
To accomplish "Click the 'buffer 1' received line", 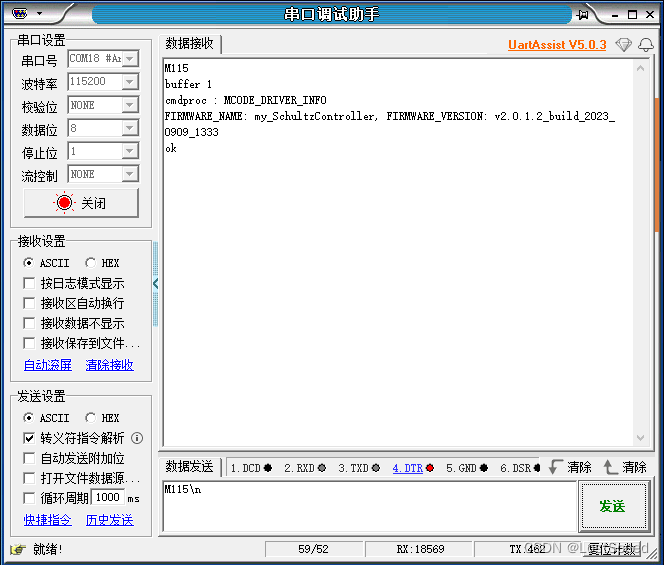I will (188, 84).
